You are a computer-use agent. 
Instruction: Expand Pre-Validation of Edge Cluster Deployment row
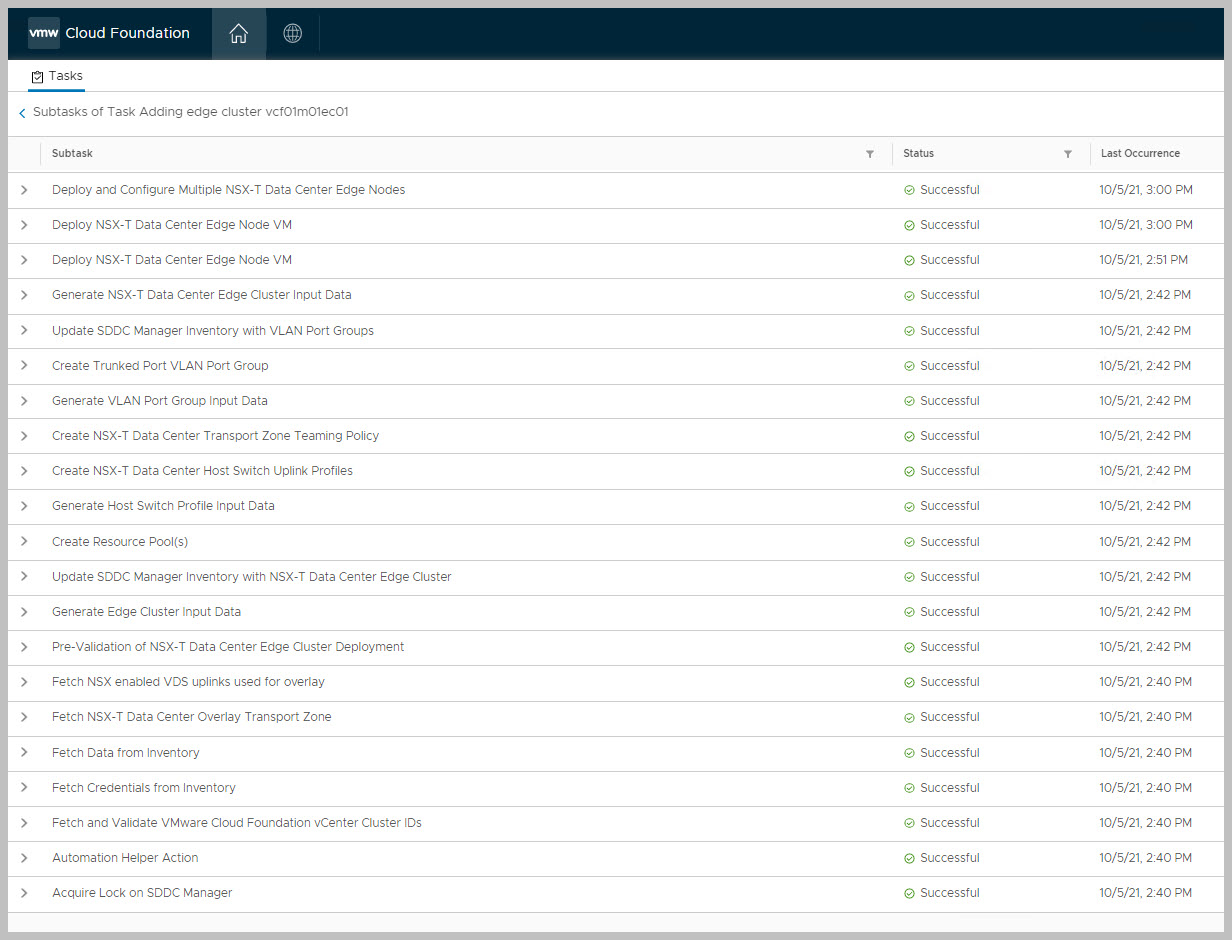[24, 647]
